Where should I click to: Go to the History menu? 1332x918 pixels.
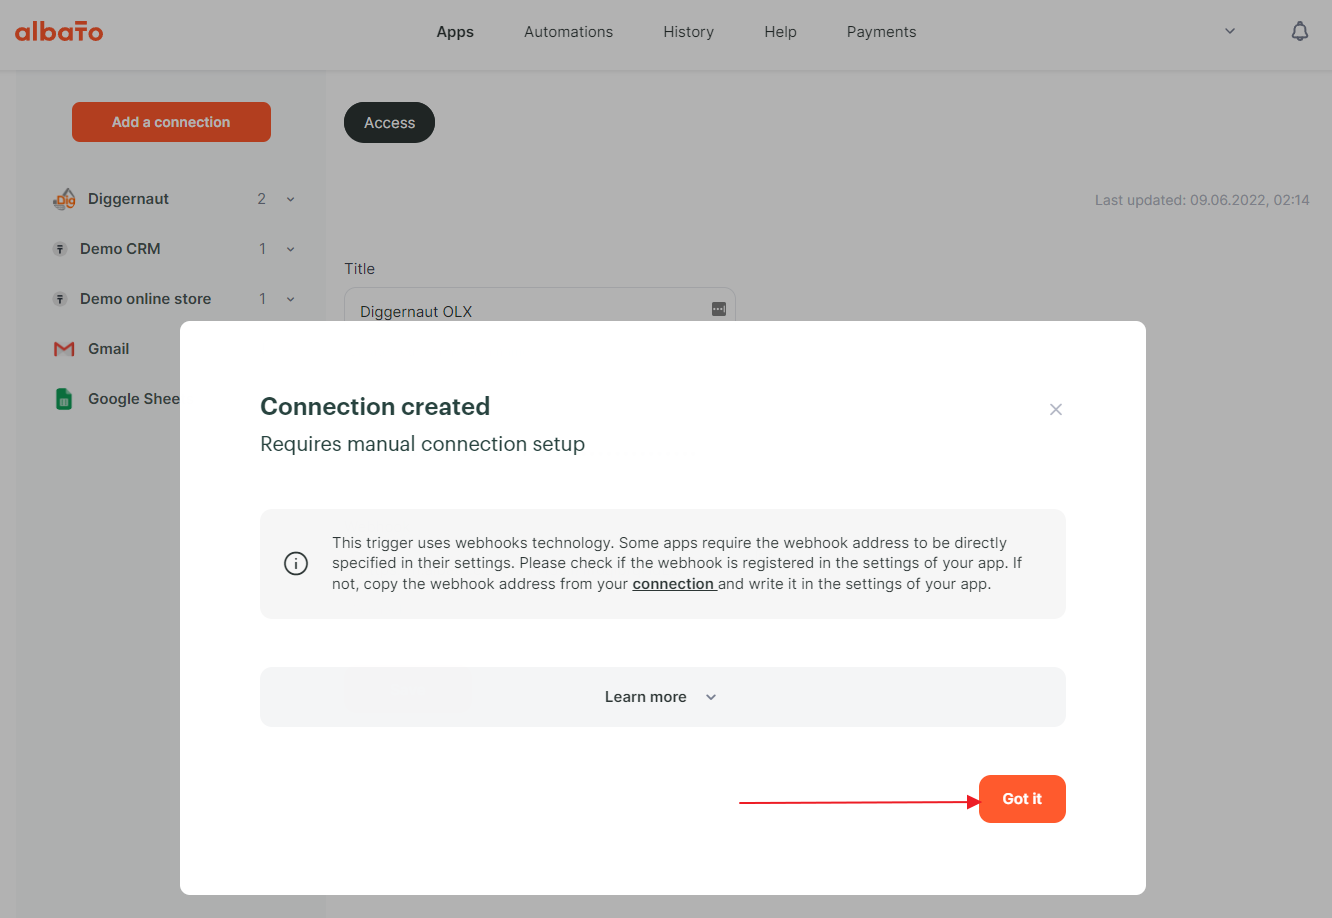pos(688,32)
